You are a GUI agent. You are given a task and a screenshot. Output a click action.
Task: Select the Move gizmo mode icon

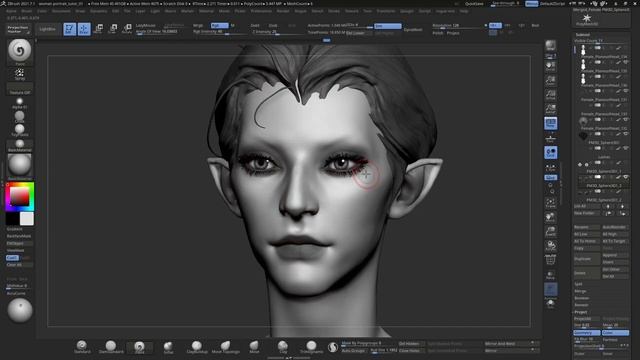pyautogui.click(x=98, y=29)
